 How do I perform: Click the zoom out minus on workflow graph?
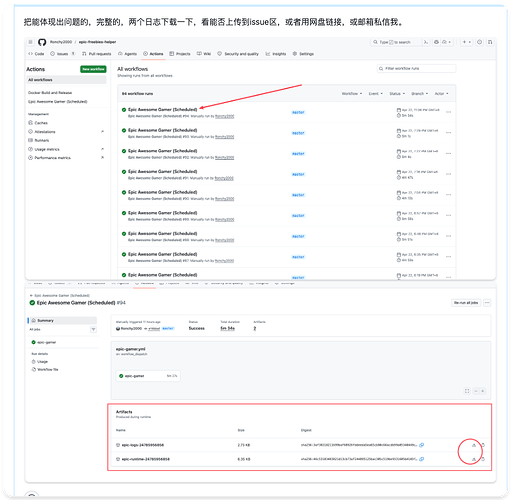[x=476, y=391]
